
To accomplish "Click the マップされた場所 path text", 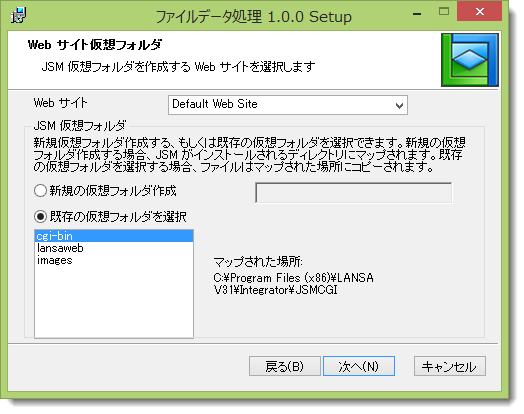I will tap(293, 284).
